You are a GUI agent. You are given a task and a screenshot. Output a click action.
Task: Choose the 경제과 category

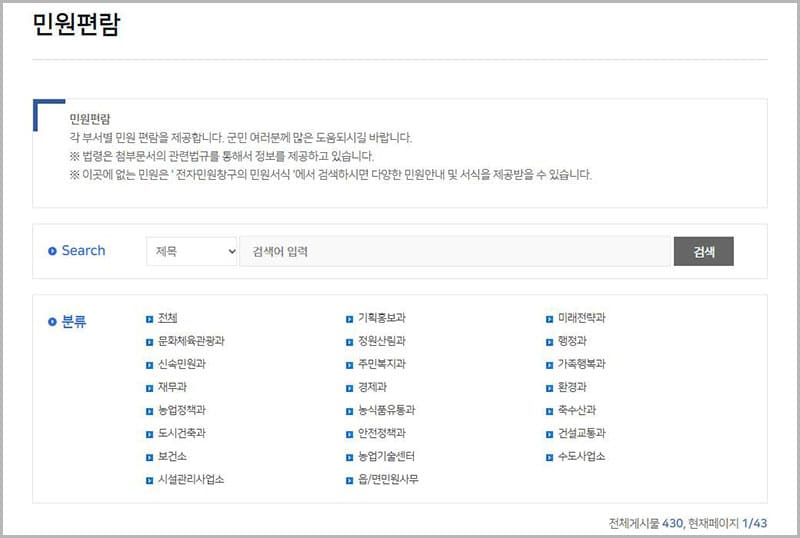[372, 387]
